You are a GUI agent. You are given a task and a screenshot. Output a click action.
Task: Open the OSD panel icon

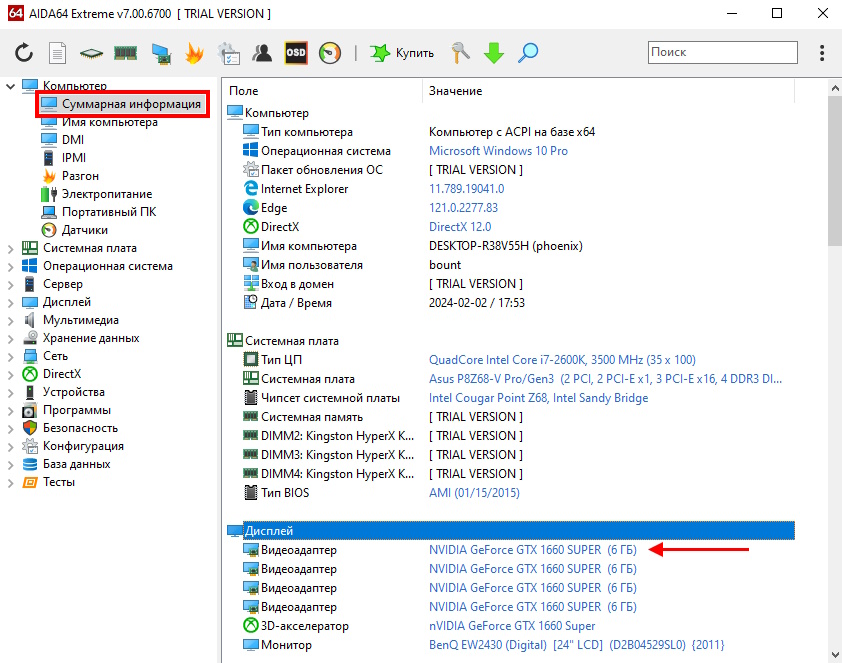tap(296, 53)
